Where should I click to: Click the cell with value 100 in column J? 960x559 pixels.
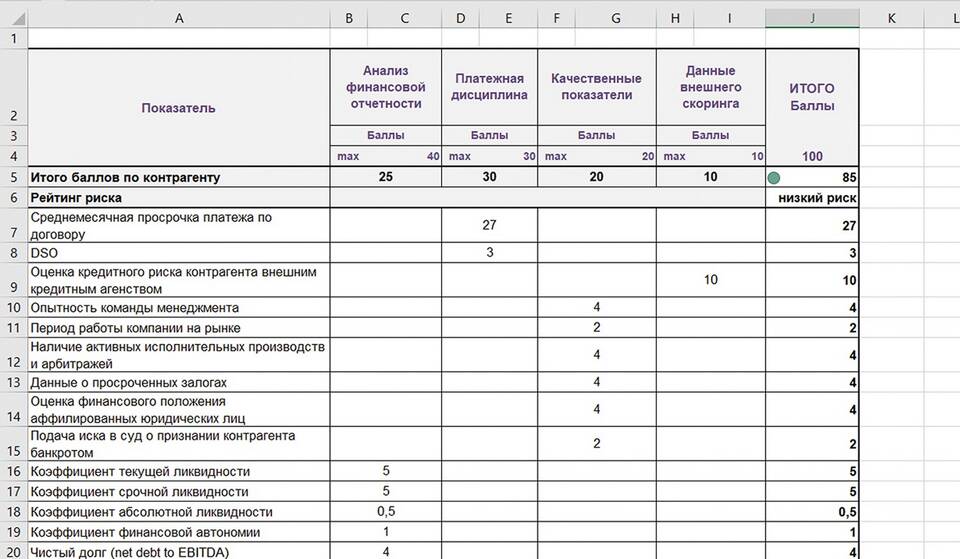click(811, 156)
